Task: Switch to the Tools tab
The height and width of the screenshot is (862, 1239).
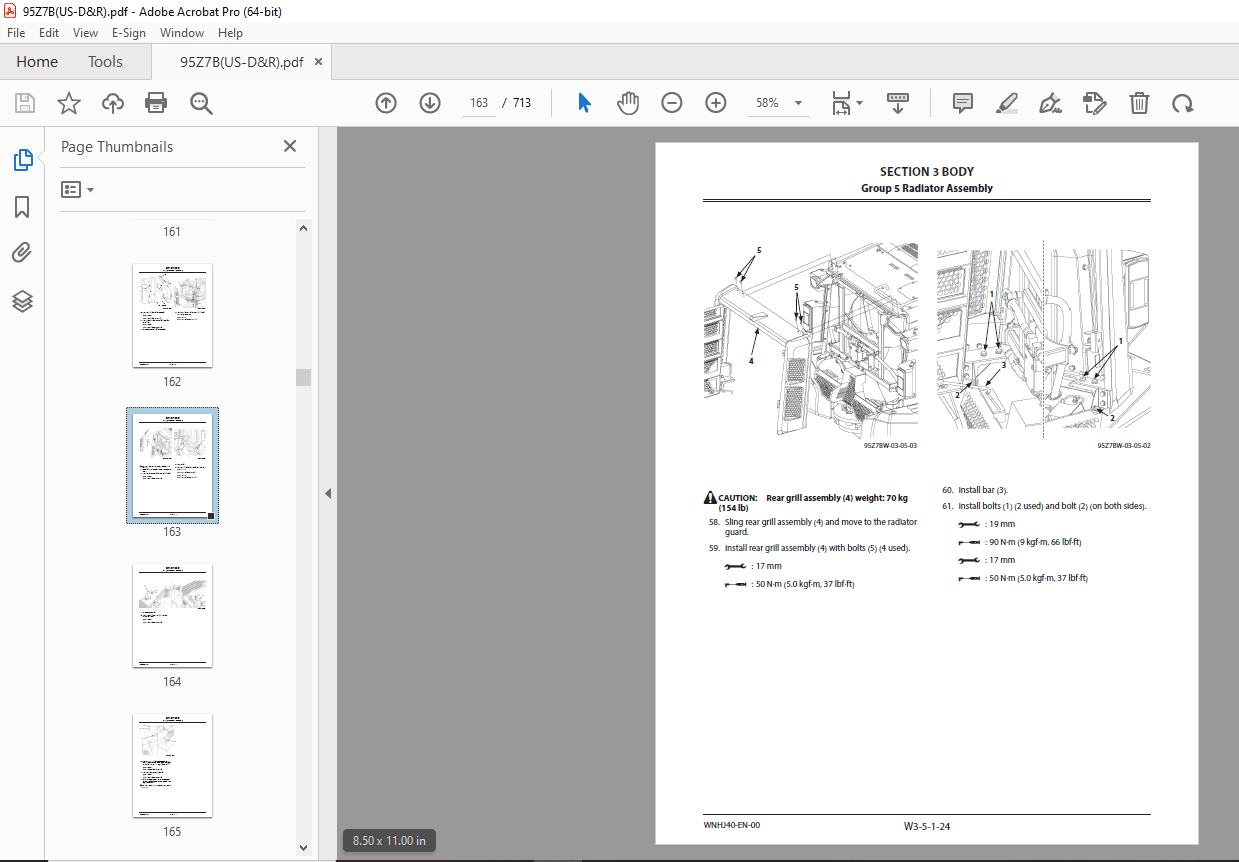Action: [x=105, y=61]
